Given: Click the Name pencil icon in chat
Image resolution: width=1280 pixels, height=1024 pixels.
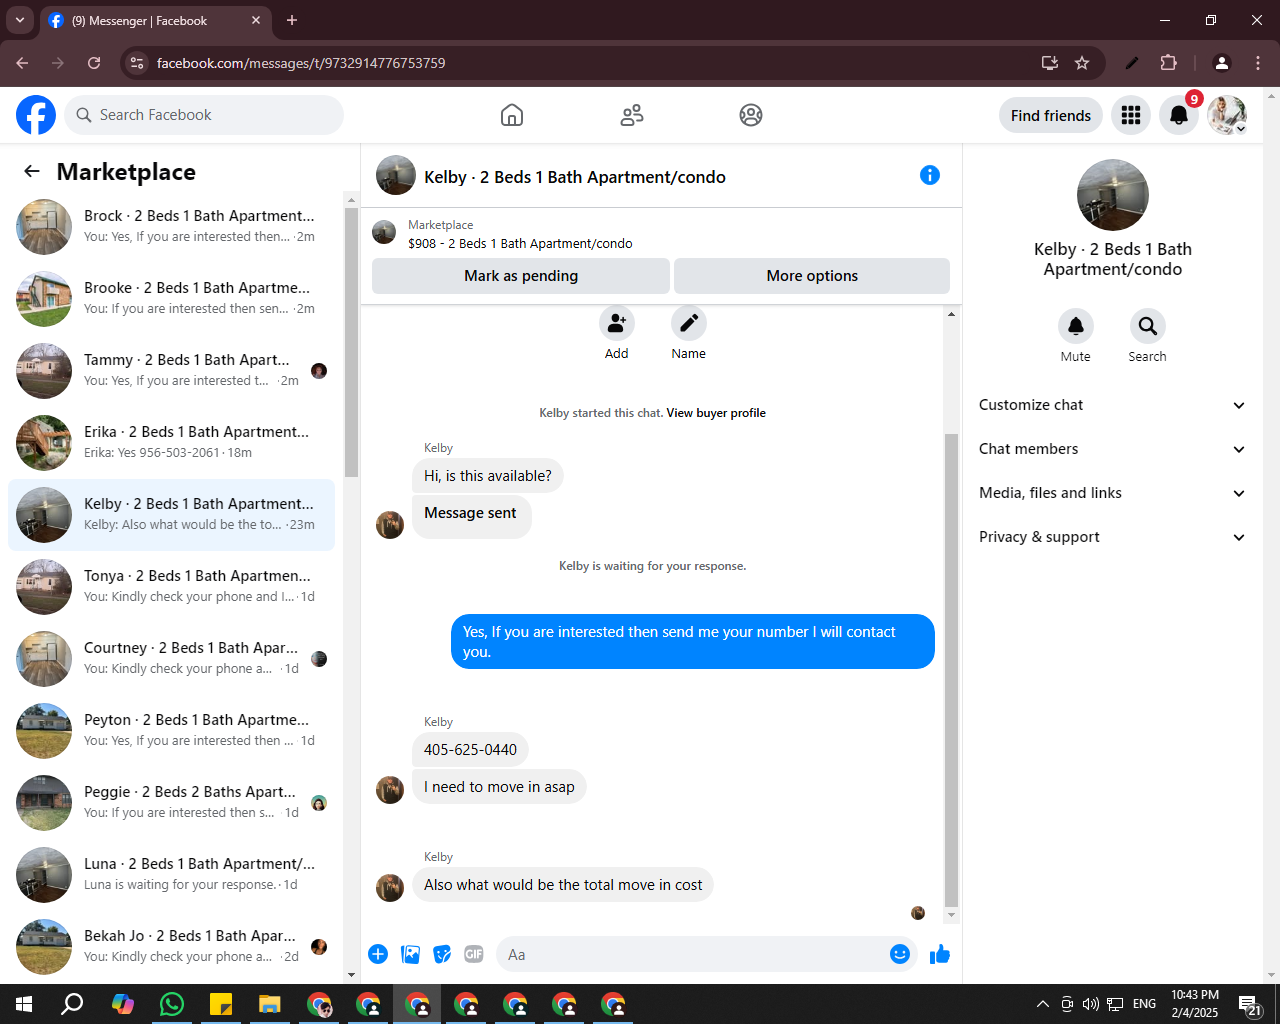Looking at the screenshot, I should pos(689,323).
